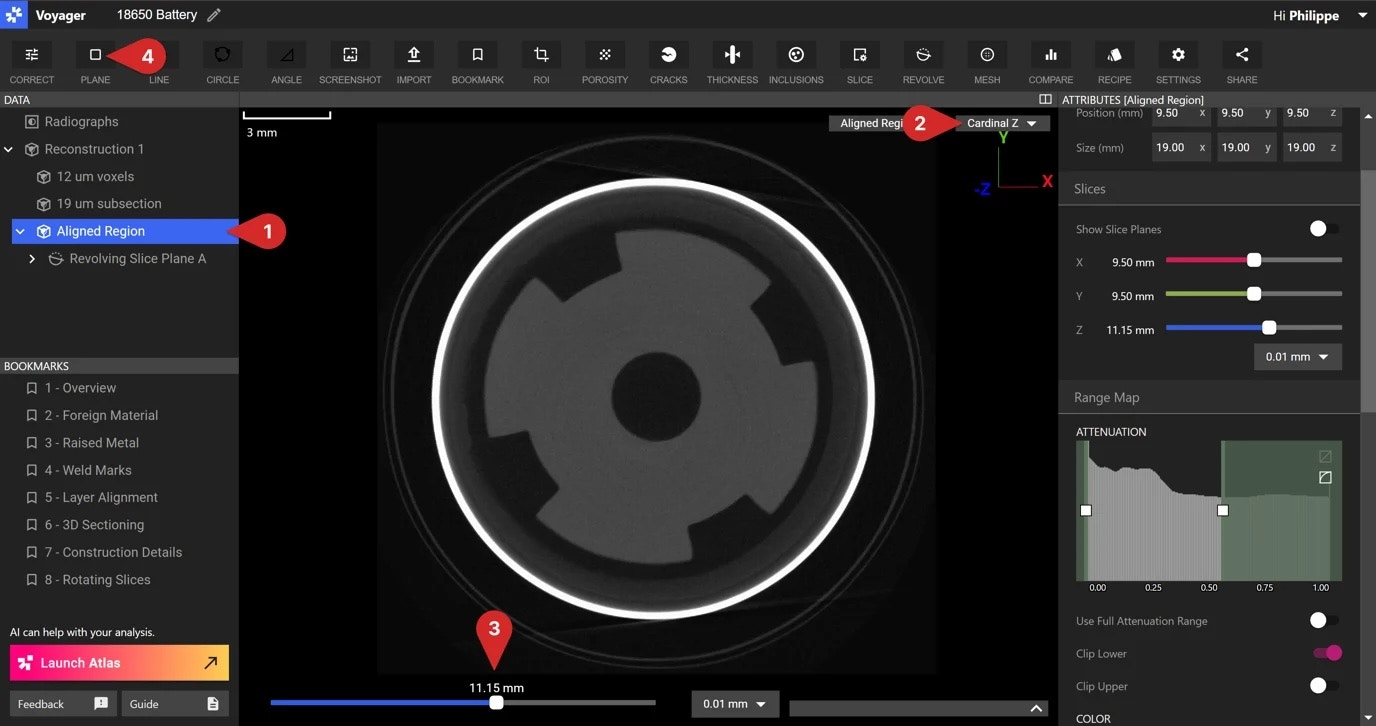This screenshot has width=1376, height=726.
Task: Open the Feedback button
Action: tap(63, 704)
